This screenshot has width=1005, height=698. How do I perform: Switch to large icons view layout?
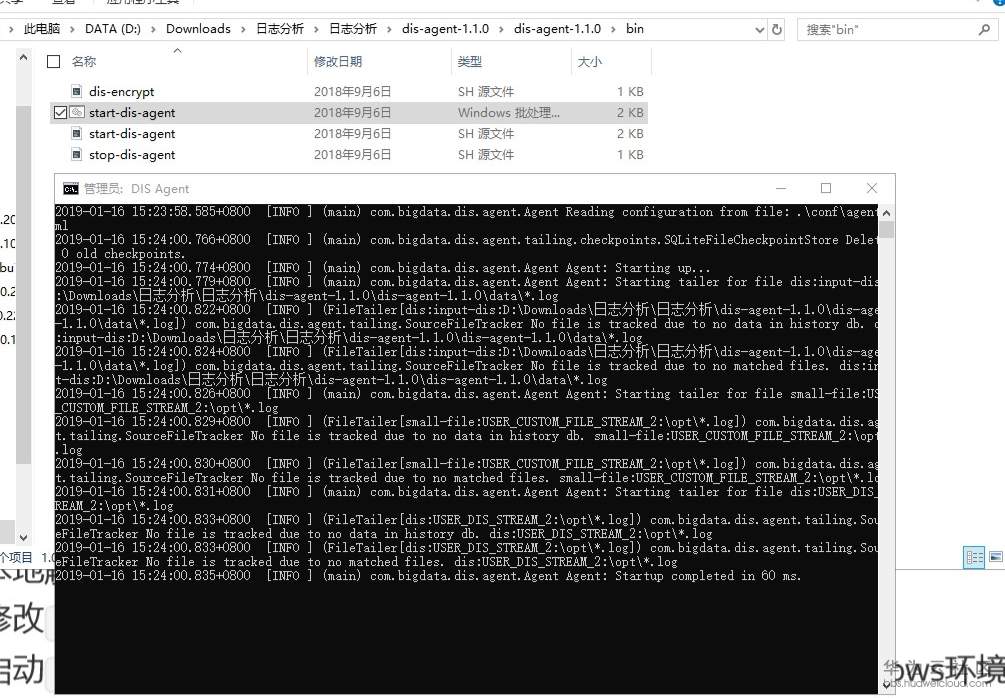[x=995, y=557]
